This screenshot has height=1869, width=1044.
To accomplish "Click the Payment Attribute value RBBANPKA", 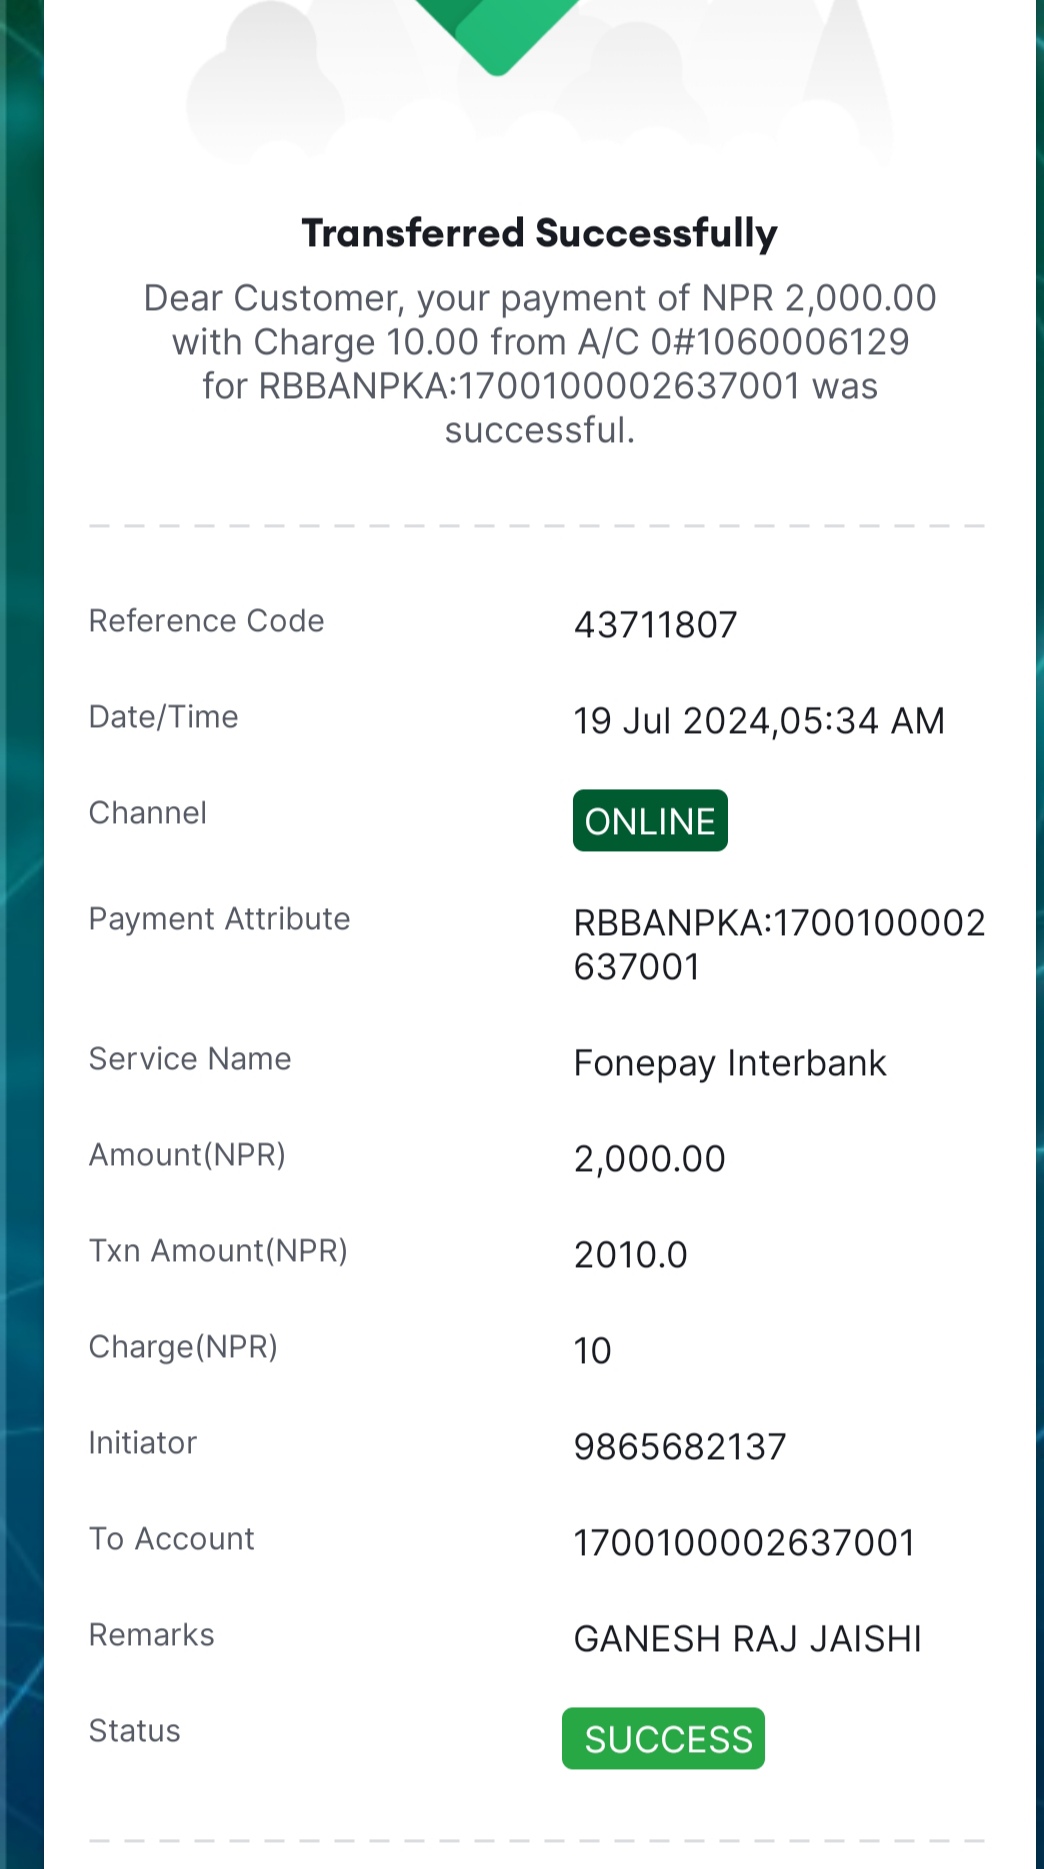I will pos(779,944).
